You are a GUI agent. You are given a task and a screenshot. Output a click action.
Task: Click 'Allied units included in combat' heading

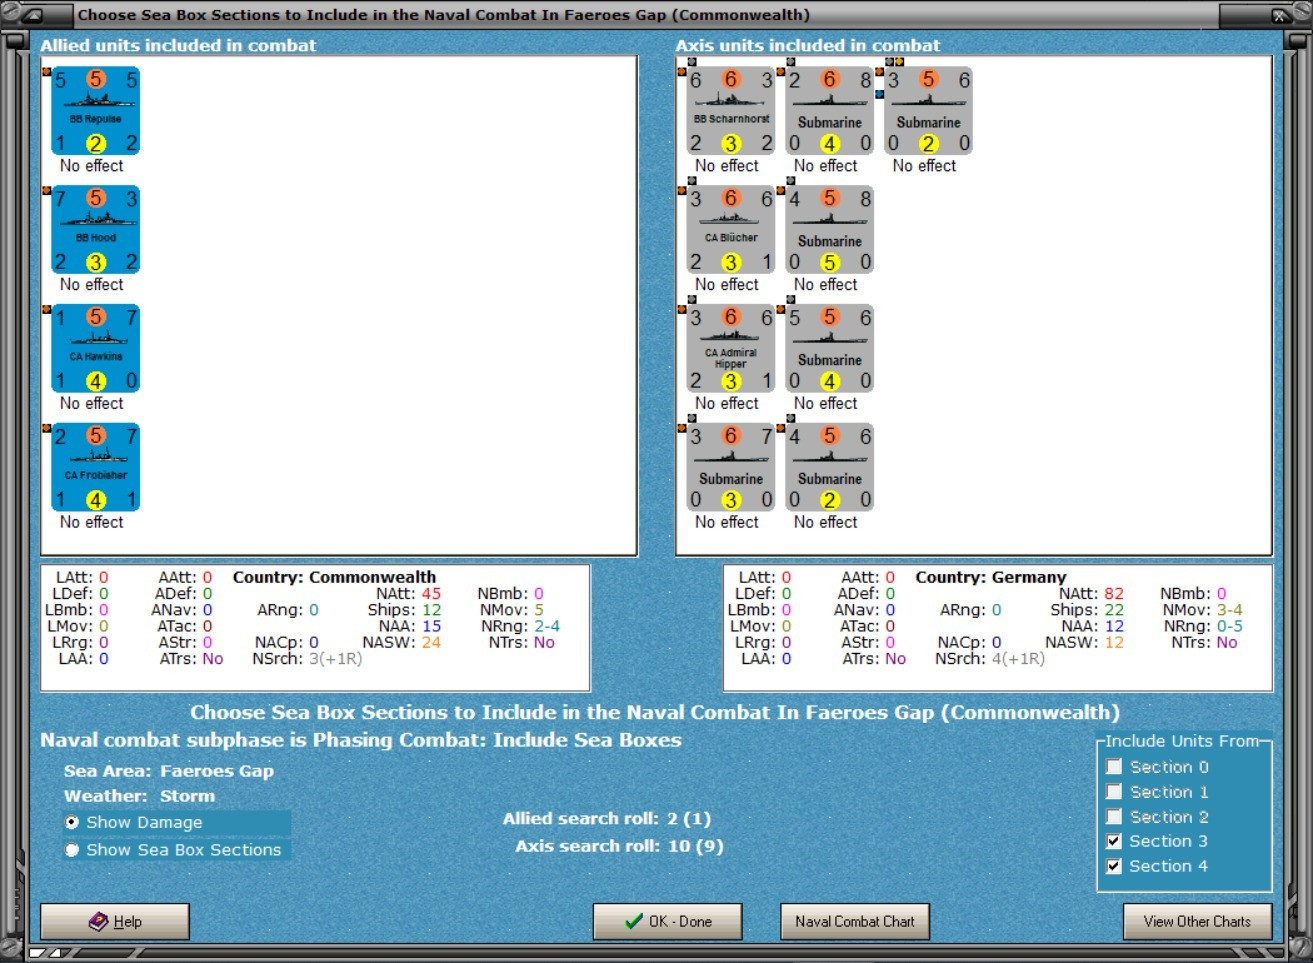pos(178,45)
